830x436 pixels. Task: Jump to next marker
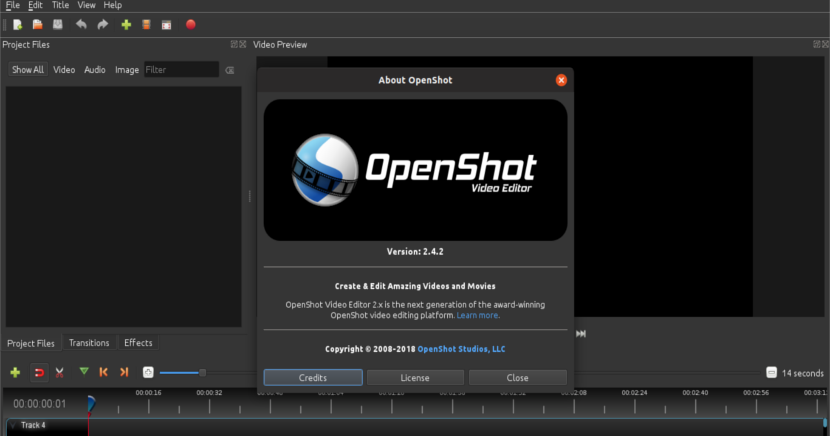pos(124,373)
